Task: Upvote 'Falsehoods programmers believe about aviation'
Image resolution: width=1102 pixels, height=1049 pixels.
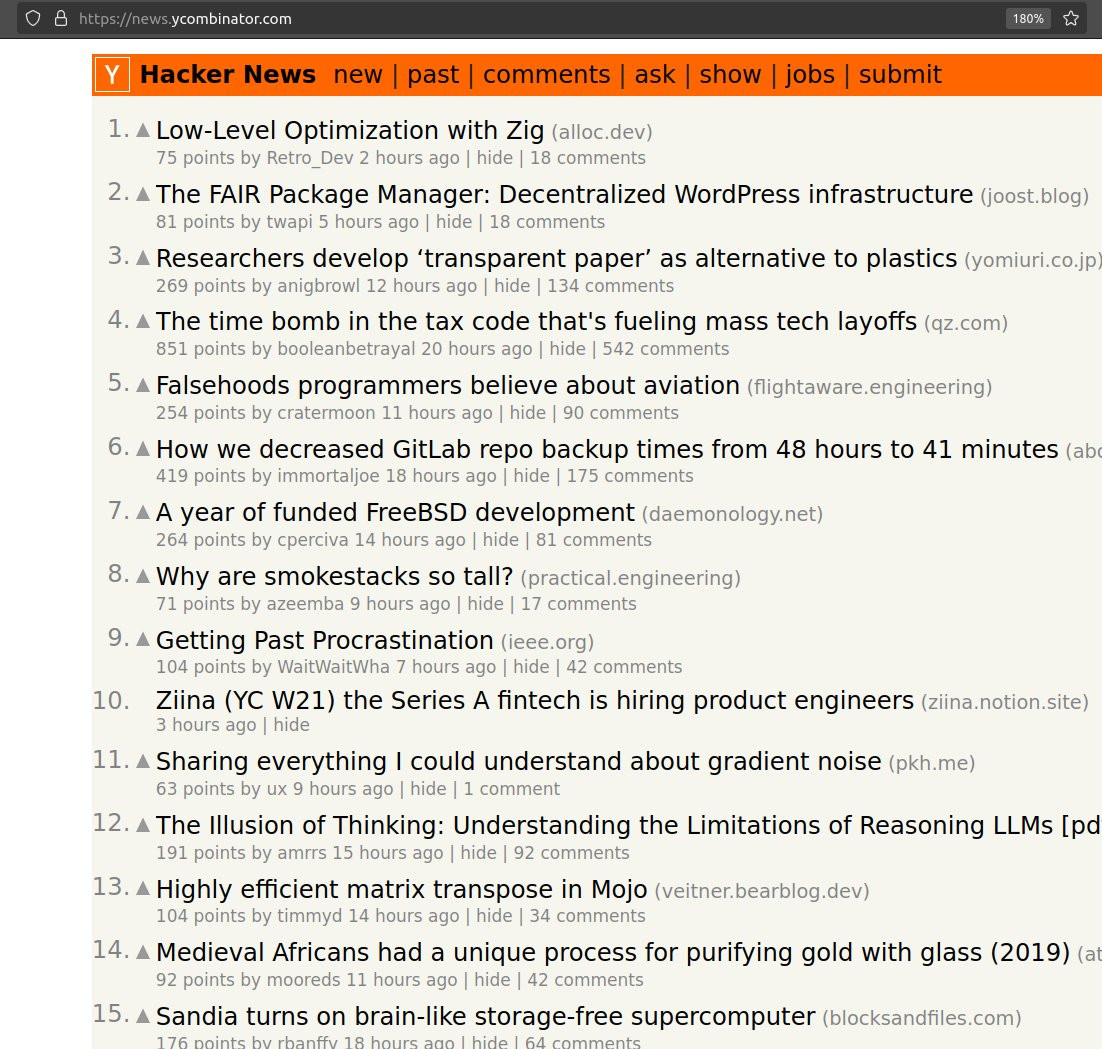Action: point(143,385)
